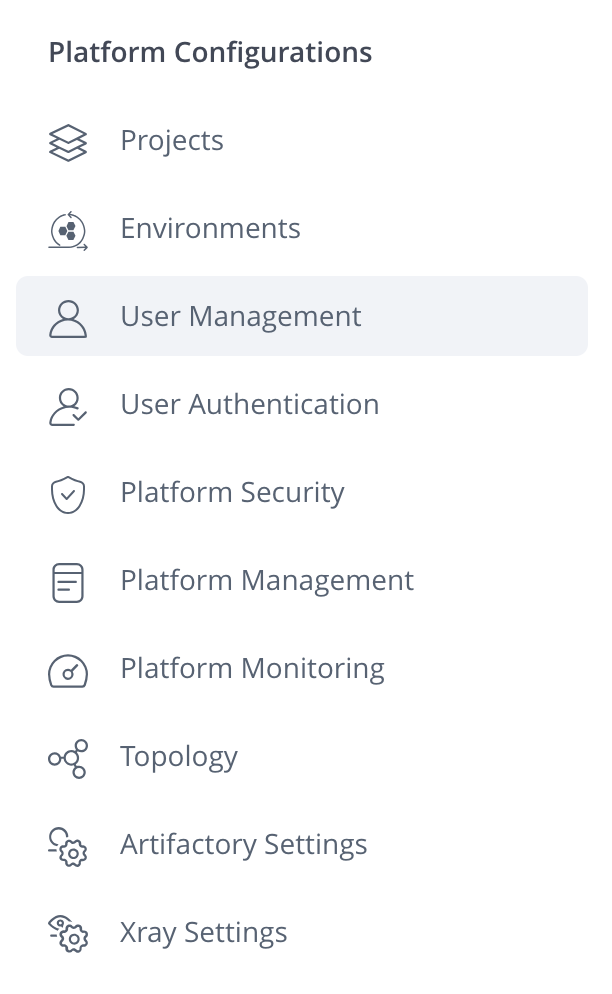This screenshot has height=994, width=612.
Task: Click the Platform Management document icon
Action: (x=67, y=580)
